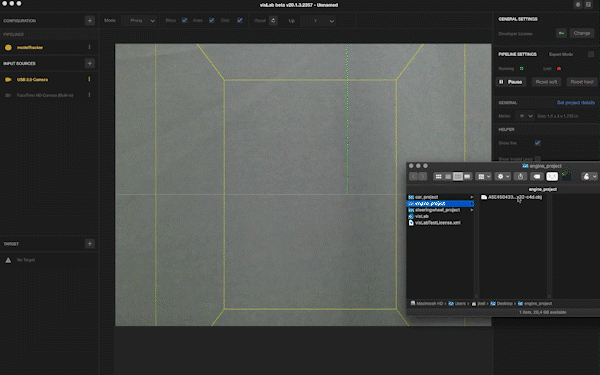Click the Finder share icon

click(x=520, y=176)
